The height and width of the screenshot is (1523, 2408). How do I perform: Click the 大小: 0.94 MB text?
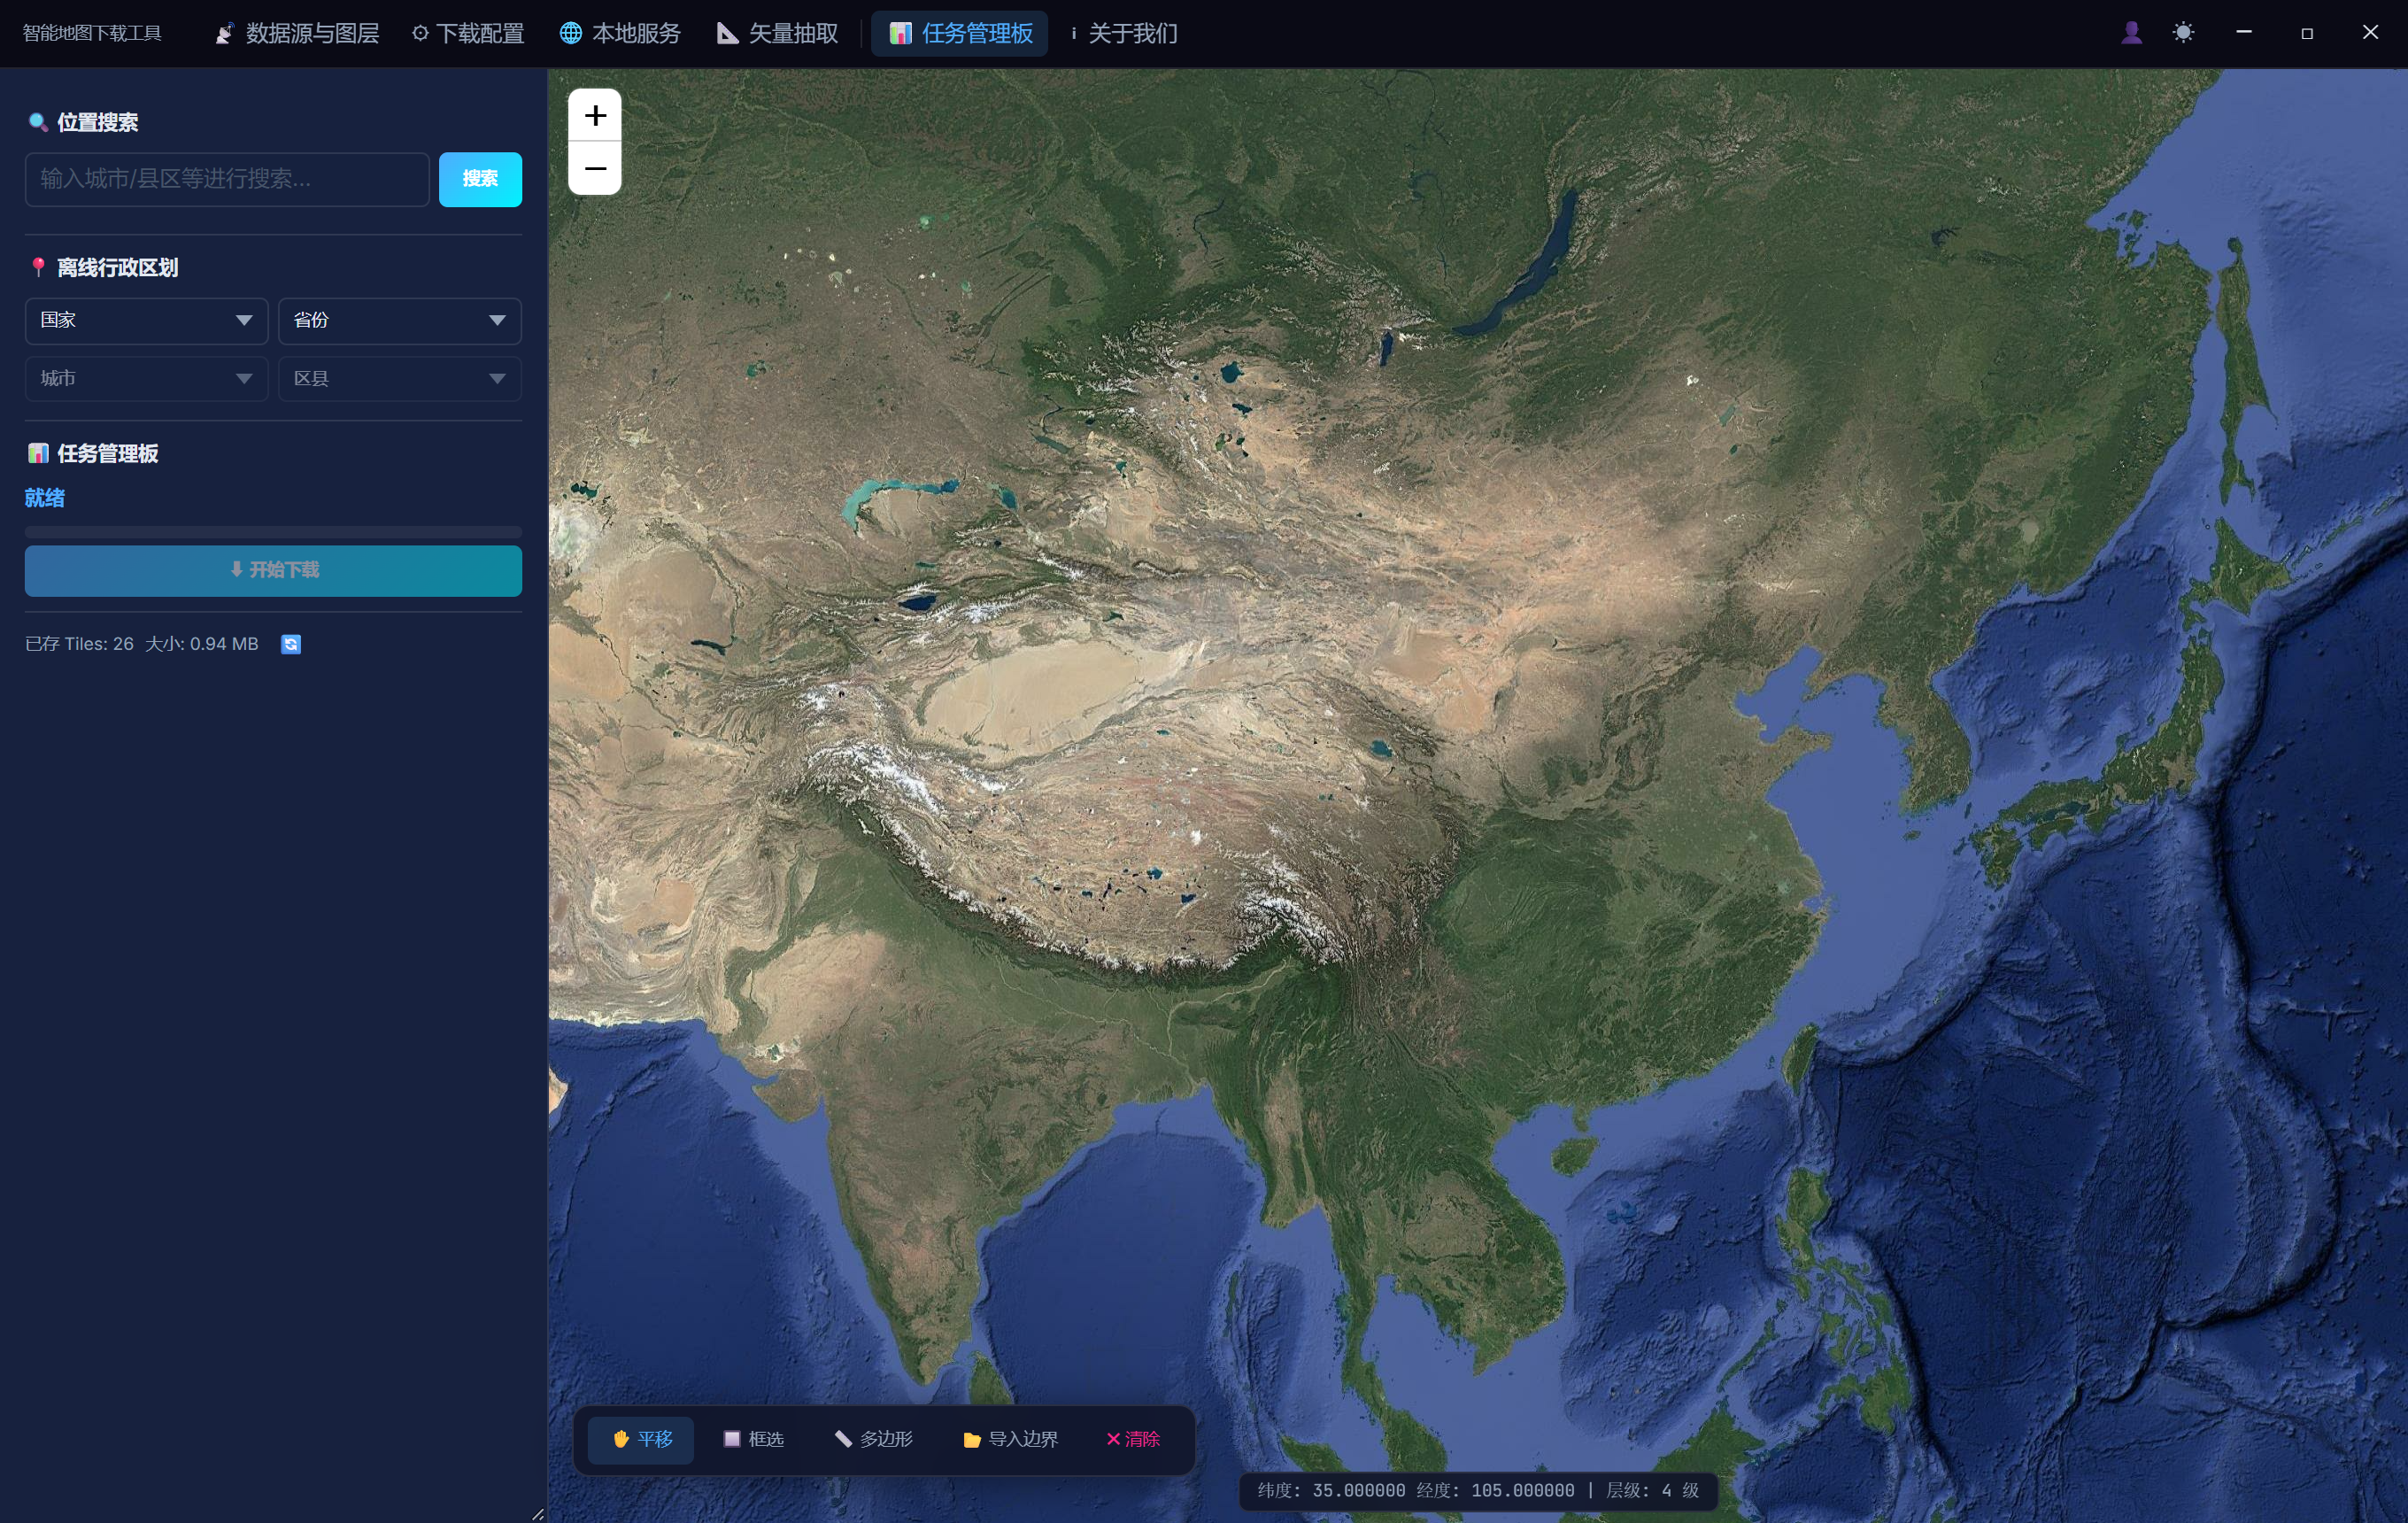(x=202, y=645)
